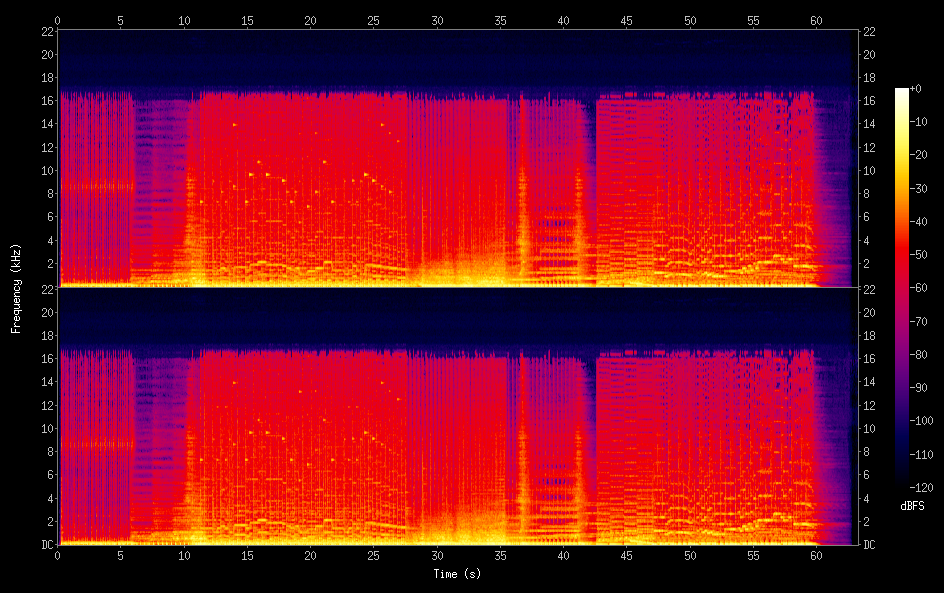Viewport: 944px width, 593px height.
Task: Click the "Time (s)" axis label
Action: 456,574
